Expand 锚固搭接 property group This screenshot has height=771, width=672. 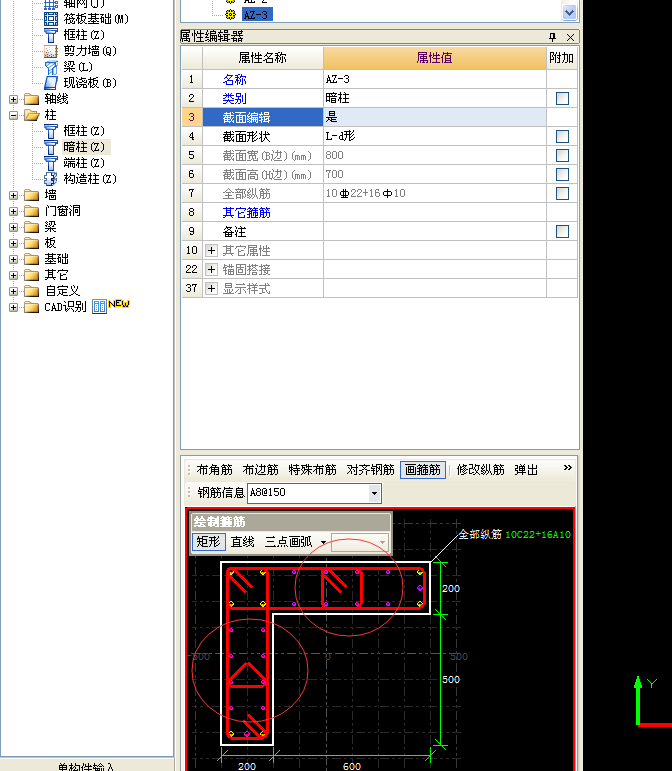211,269
